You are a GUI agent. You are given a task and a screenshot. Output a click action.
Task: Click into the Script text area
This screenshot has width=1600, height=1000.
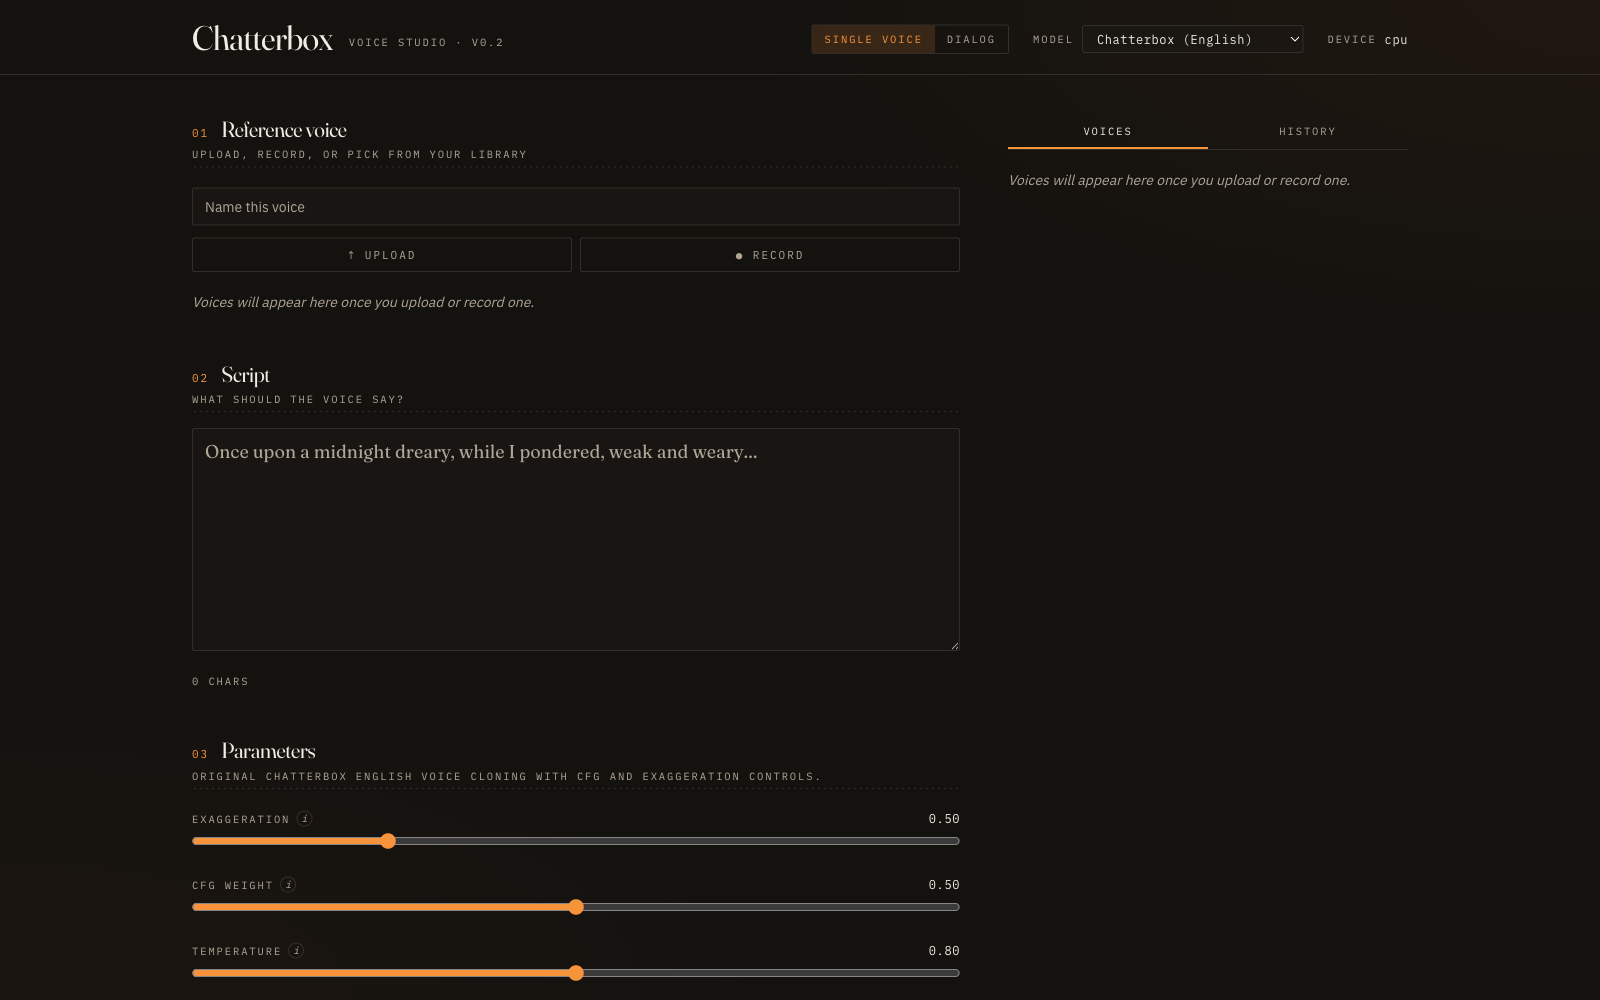(576, 540)
